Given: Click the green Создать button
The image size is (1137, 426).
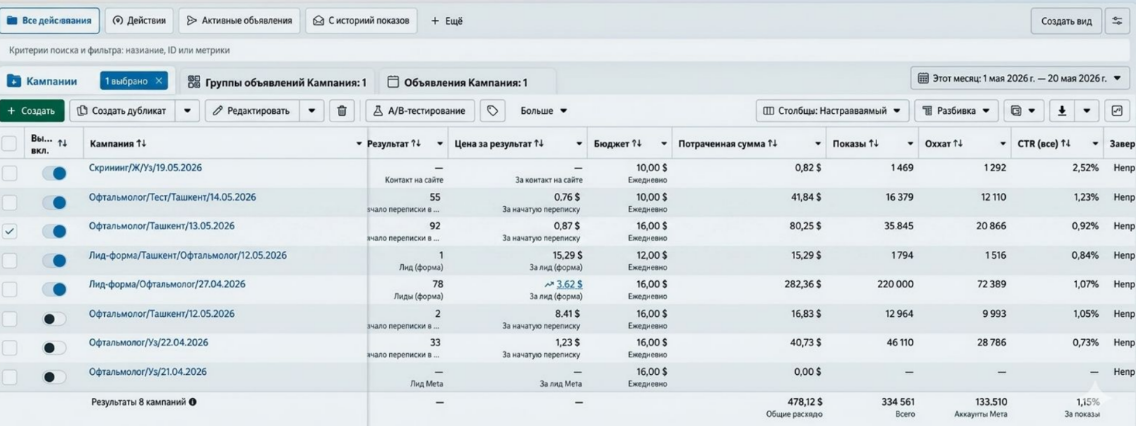Looking at the screenshot, I should 32,111.
